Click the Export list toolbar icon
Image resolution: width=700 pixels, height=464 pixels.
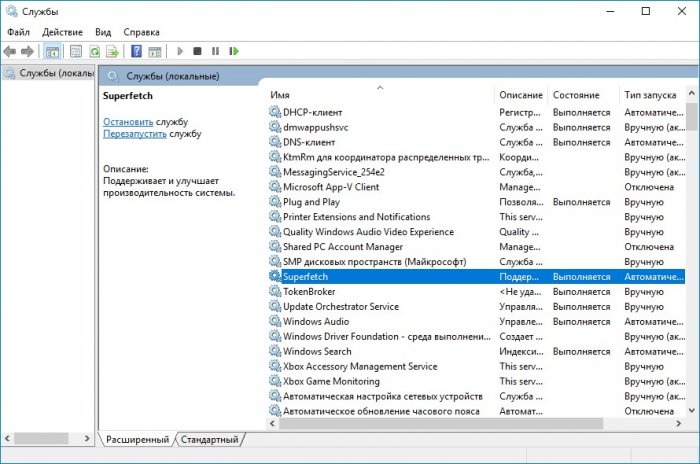(112, 51)
